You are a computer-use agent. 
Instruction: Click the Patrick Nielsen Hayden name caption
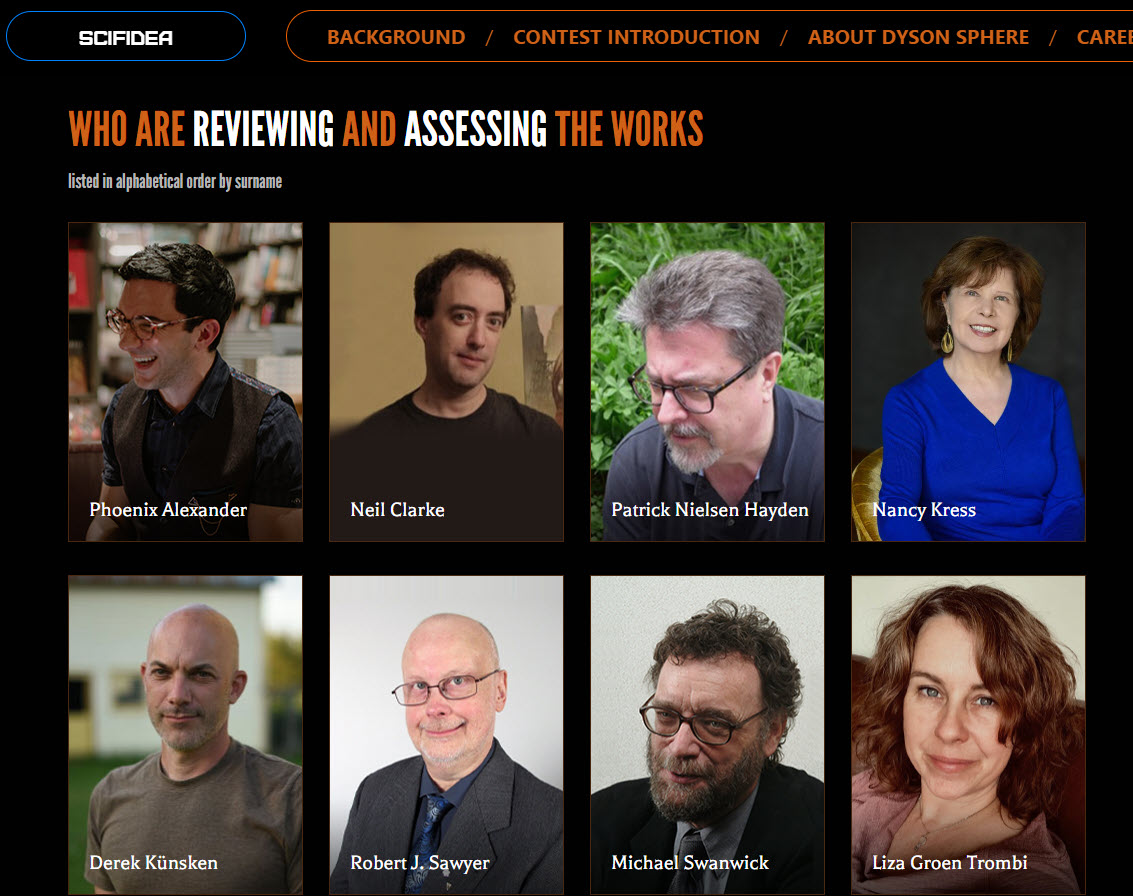point(710,510)
